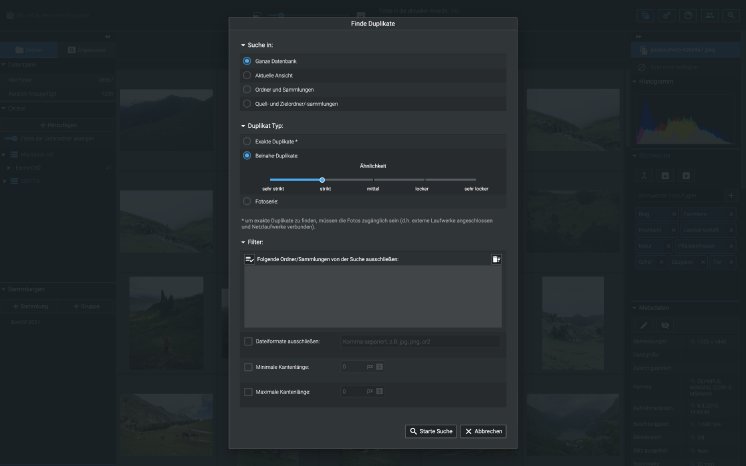Select Exakte Duplikate radio button

[248, 141]
